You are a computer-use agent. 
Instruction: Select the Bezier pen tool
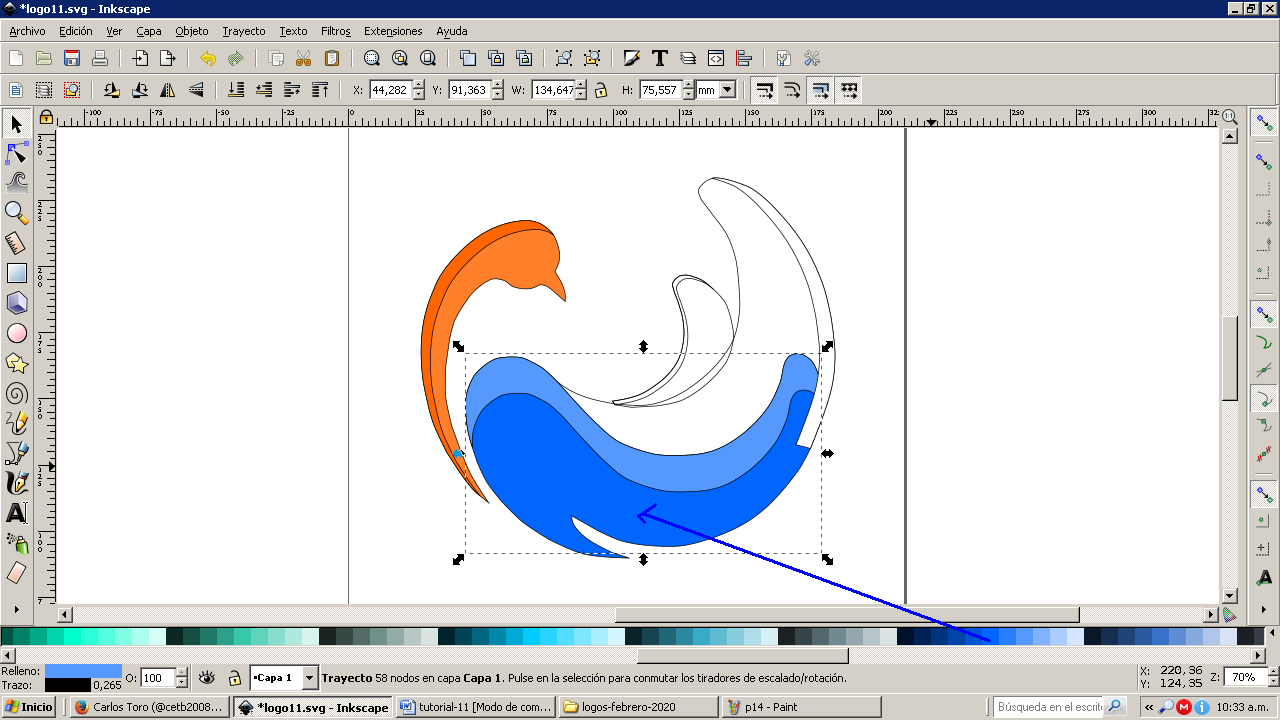click(16, 453)
